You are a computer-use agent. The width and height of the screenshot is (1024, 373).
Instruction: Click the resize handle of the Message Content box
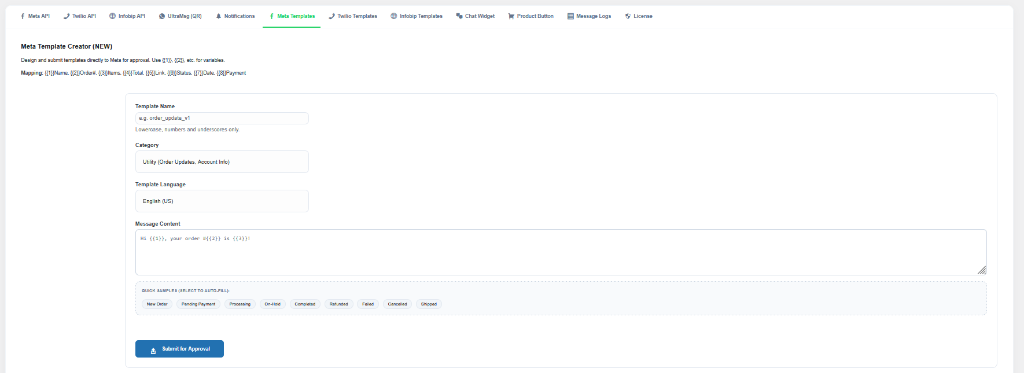(982, 270)
